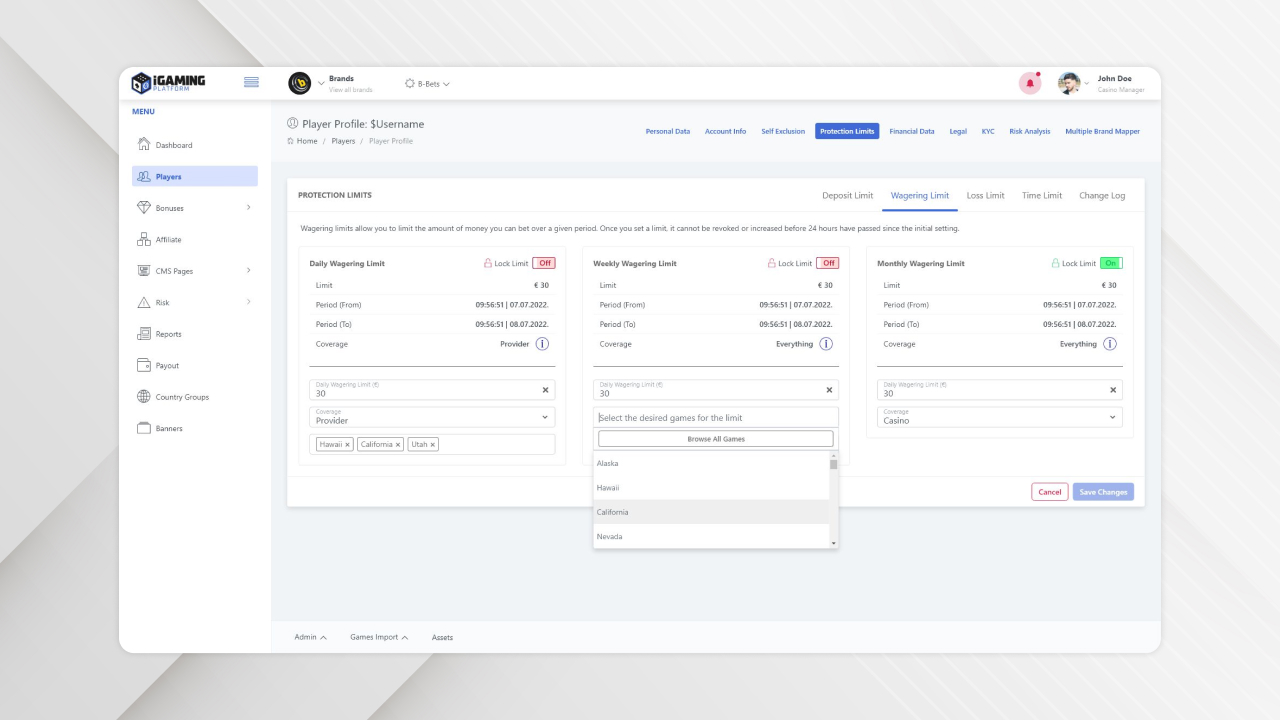Click info icon in Monthly Wagering coverage

[1110, 344]
